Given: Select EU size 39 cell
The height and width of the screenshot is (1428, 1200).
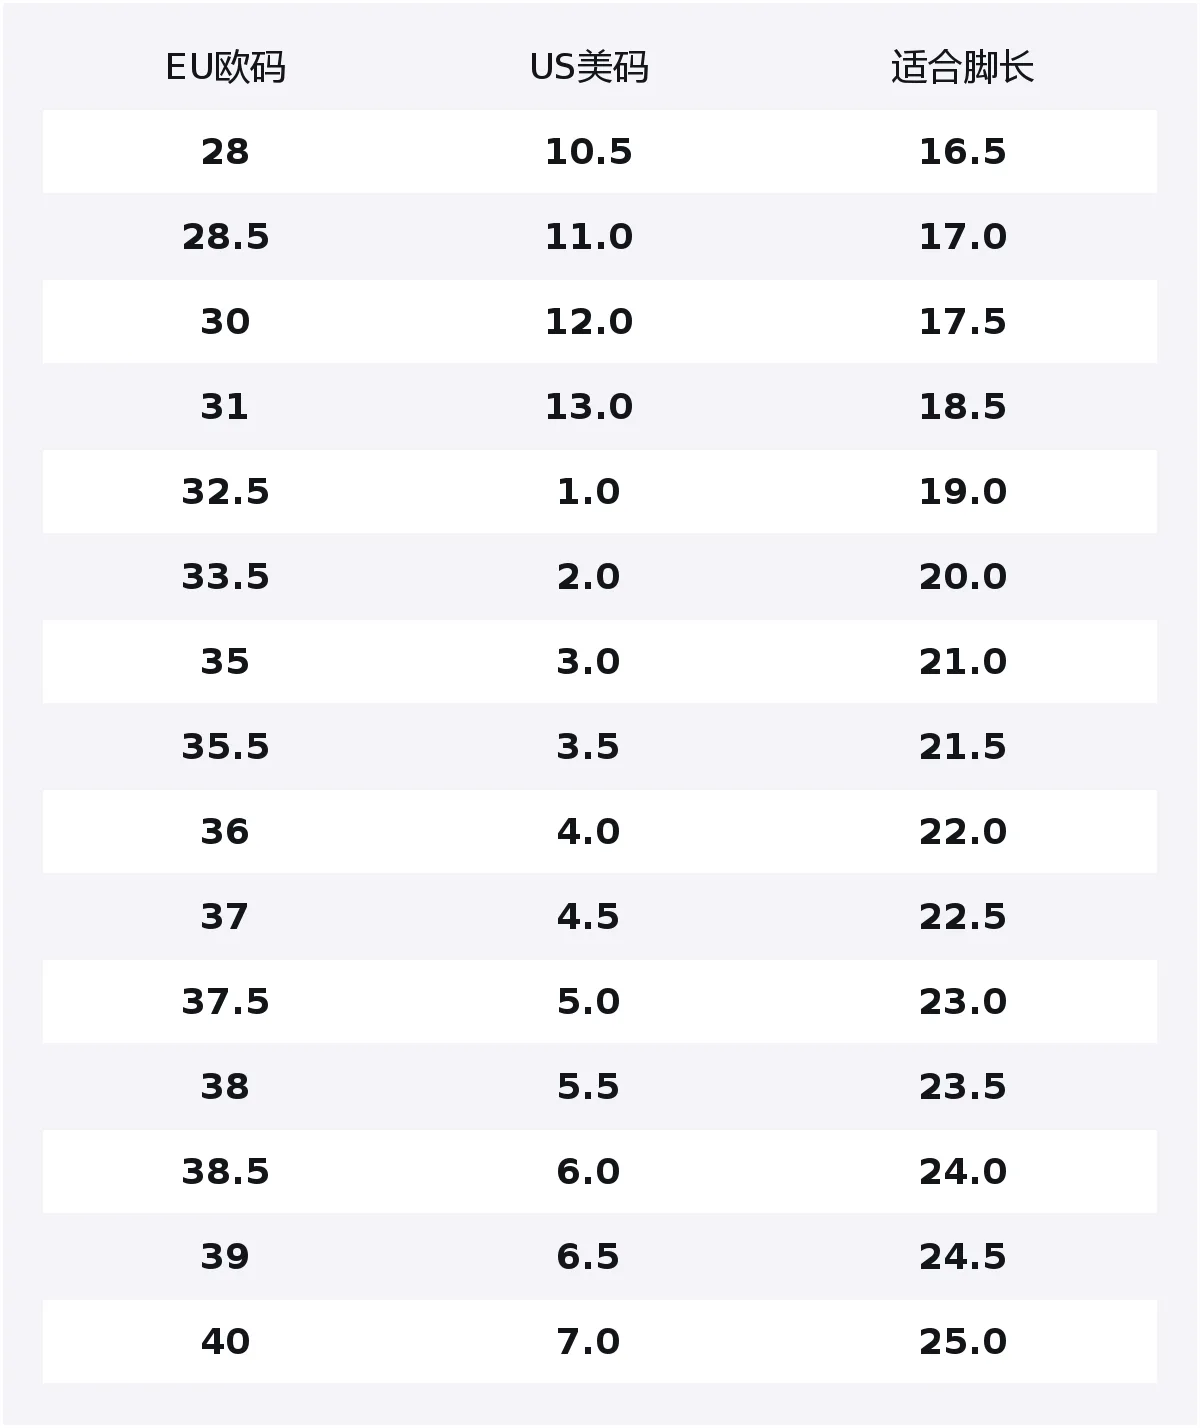Looking at the screenshot, I should point(225,1257).
